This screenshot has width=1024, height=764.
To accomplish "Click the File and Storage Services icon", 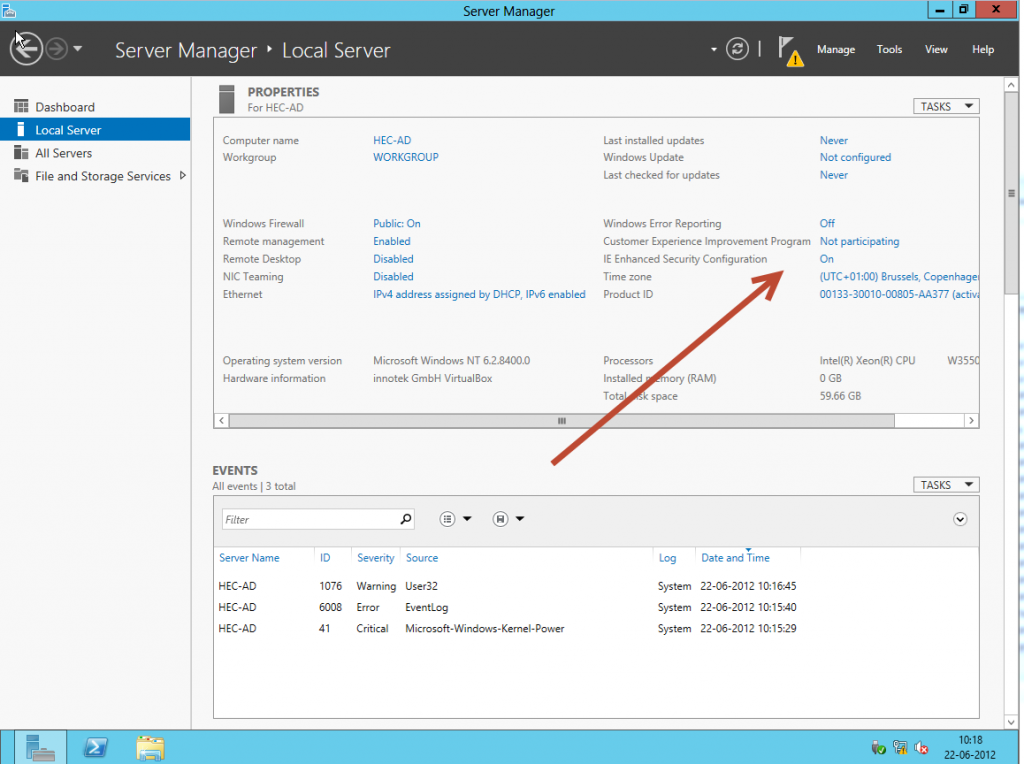I will pos(21,176).
